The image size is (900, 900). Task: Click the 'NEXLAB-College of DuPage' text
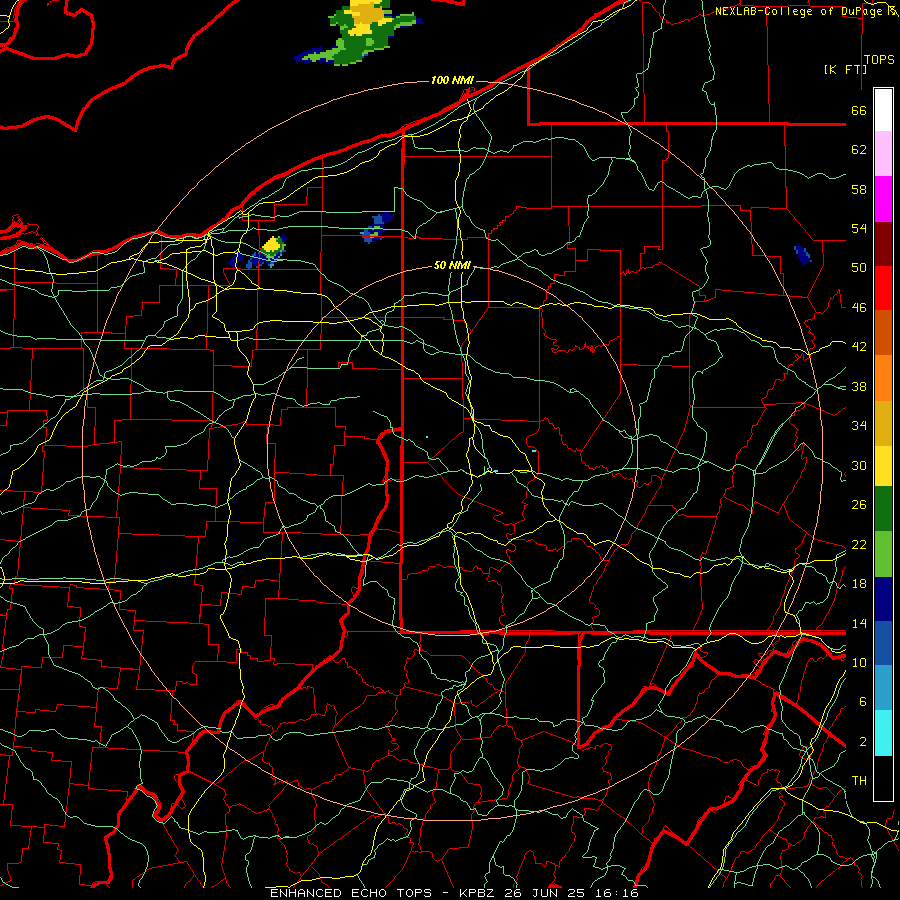[800, 11]
